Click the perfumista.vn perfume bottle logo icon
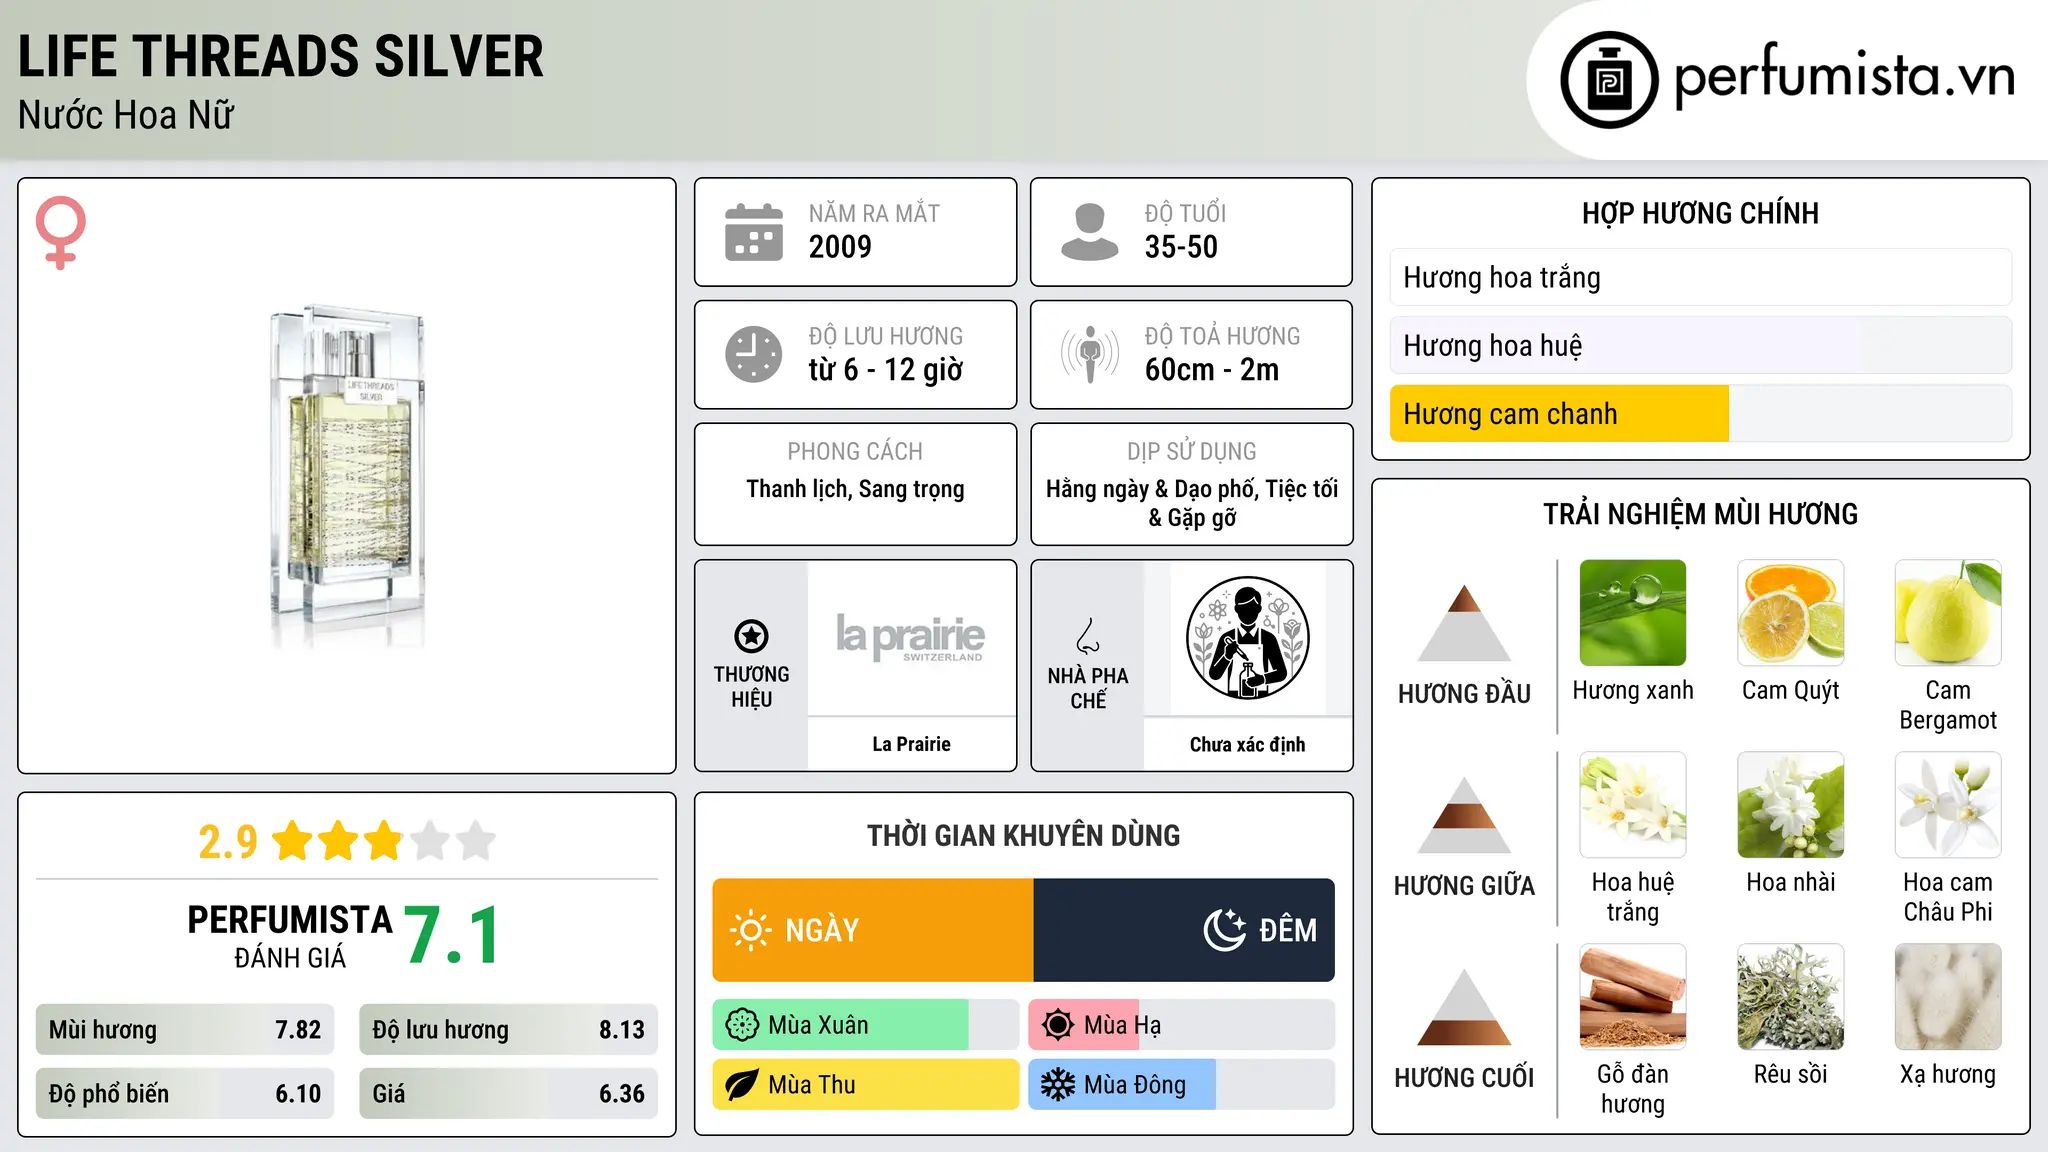The width and height of the screenshot is (2048, 1152). pos(1609,80)
